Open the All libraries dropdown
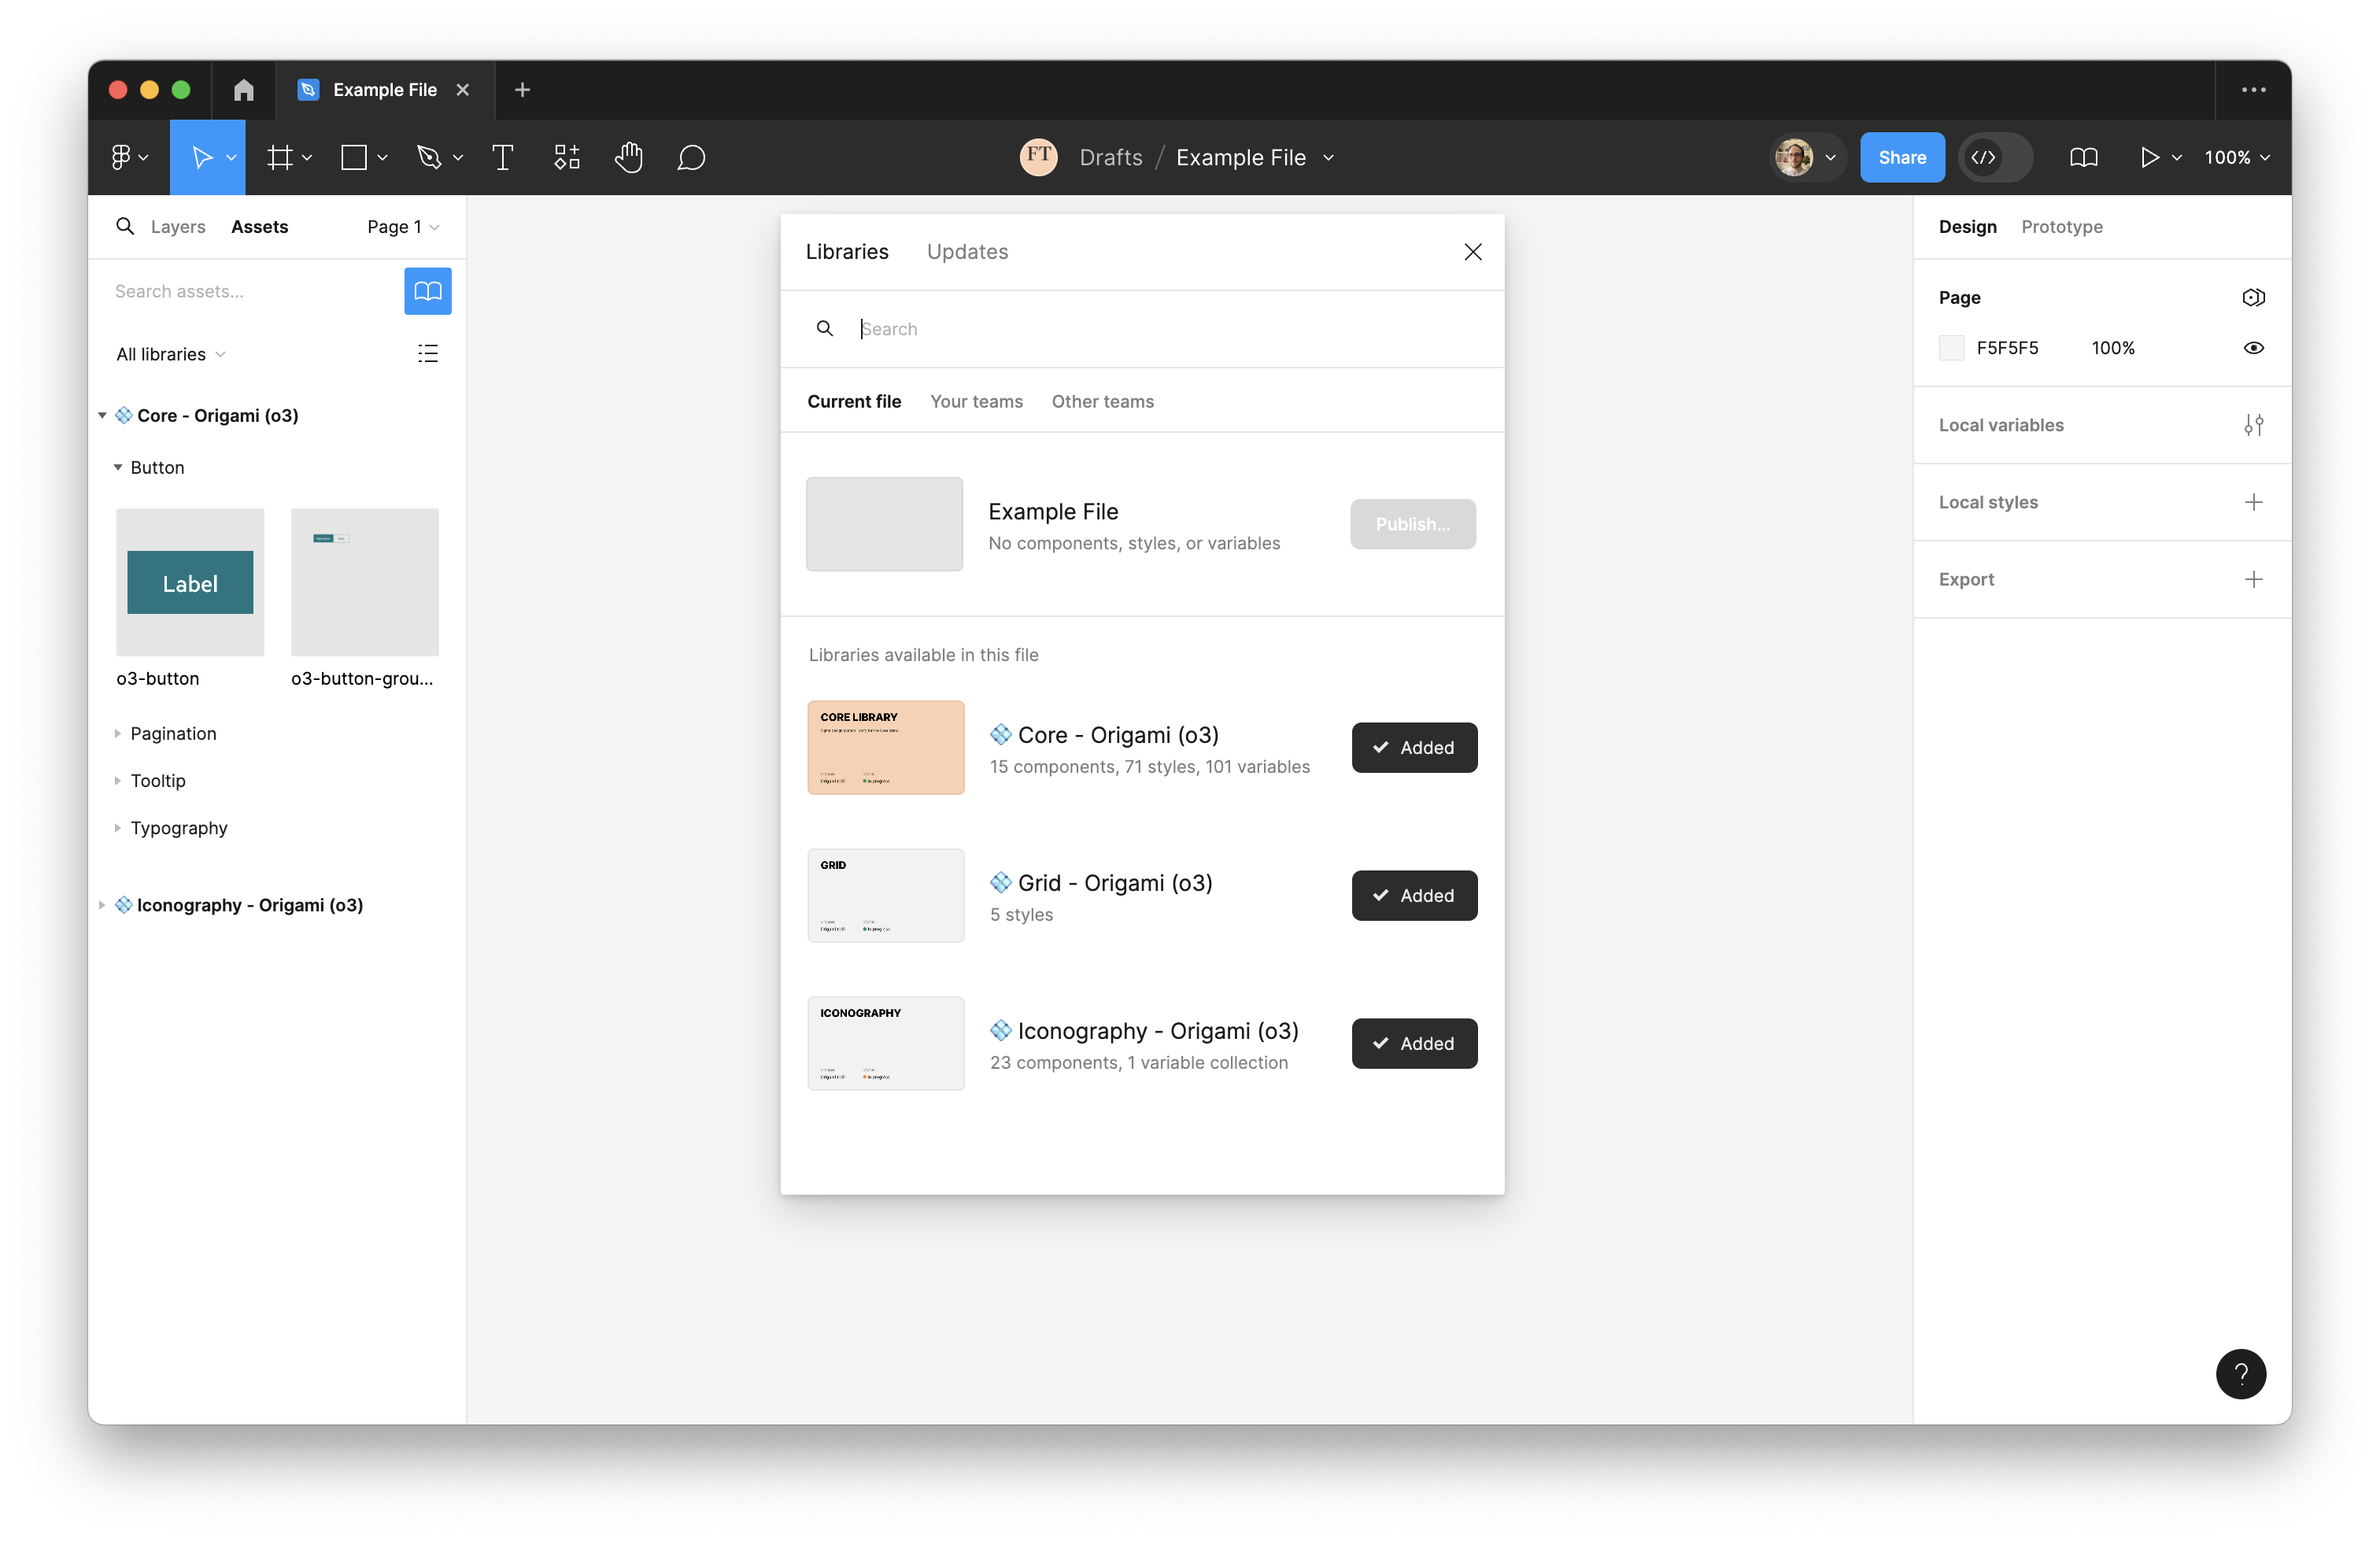The image size is (2380, 1541). click(171, 354)
